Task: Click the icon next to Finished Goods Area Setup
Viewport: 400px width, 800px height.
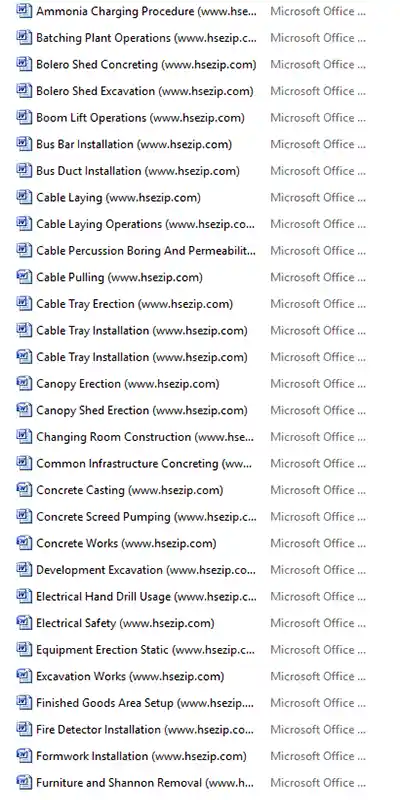Action: (x=24, y=702)
